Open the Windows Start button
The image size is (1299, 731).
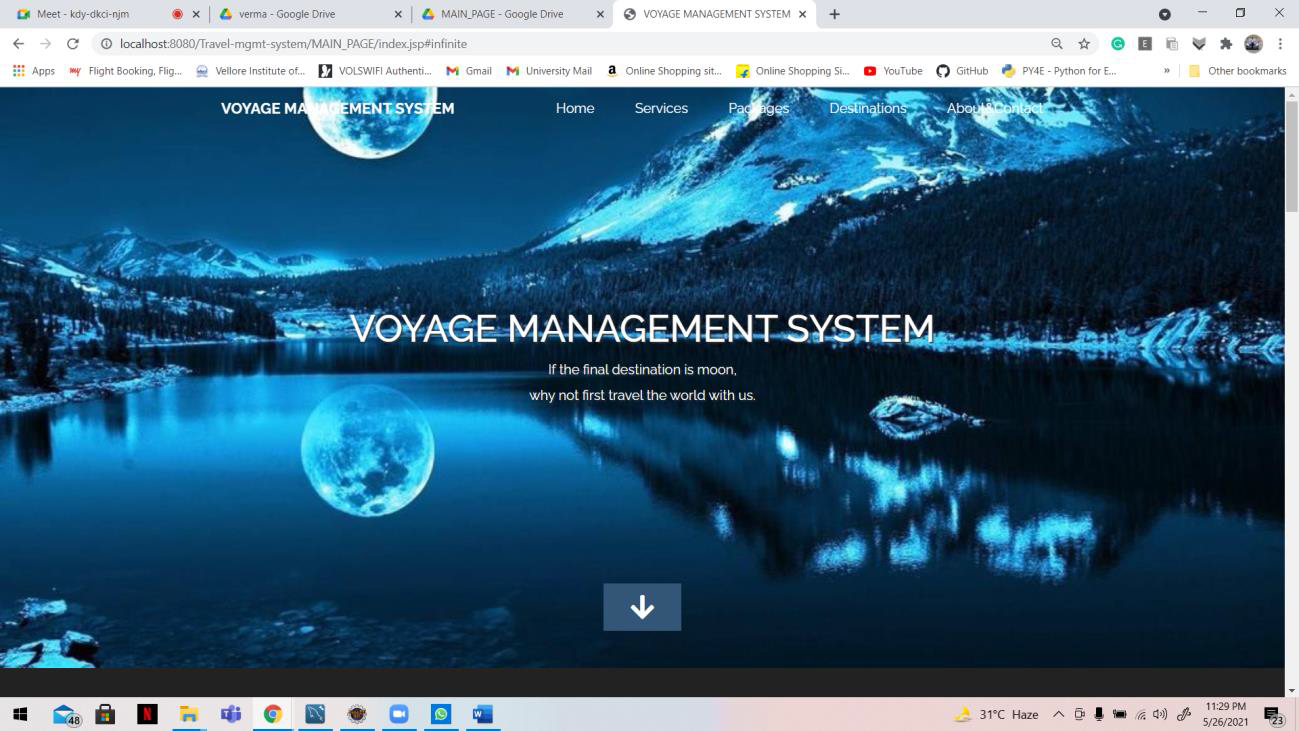[x=20, y=714]
